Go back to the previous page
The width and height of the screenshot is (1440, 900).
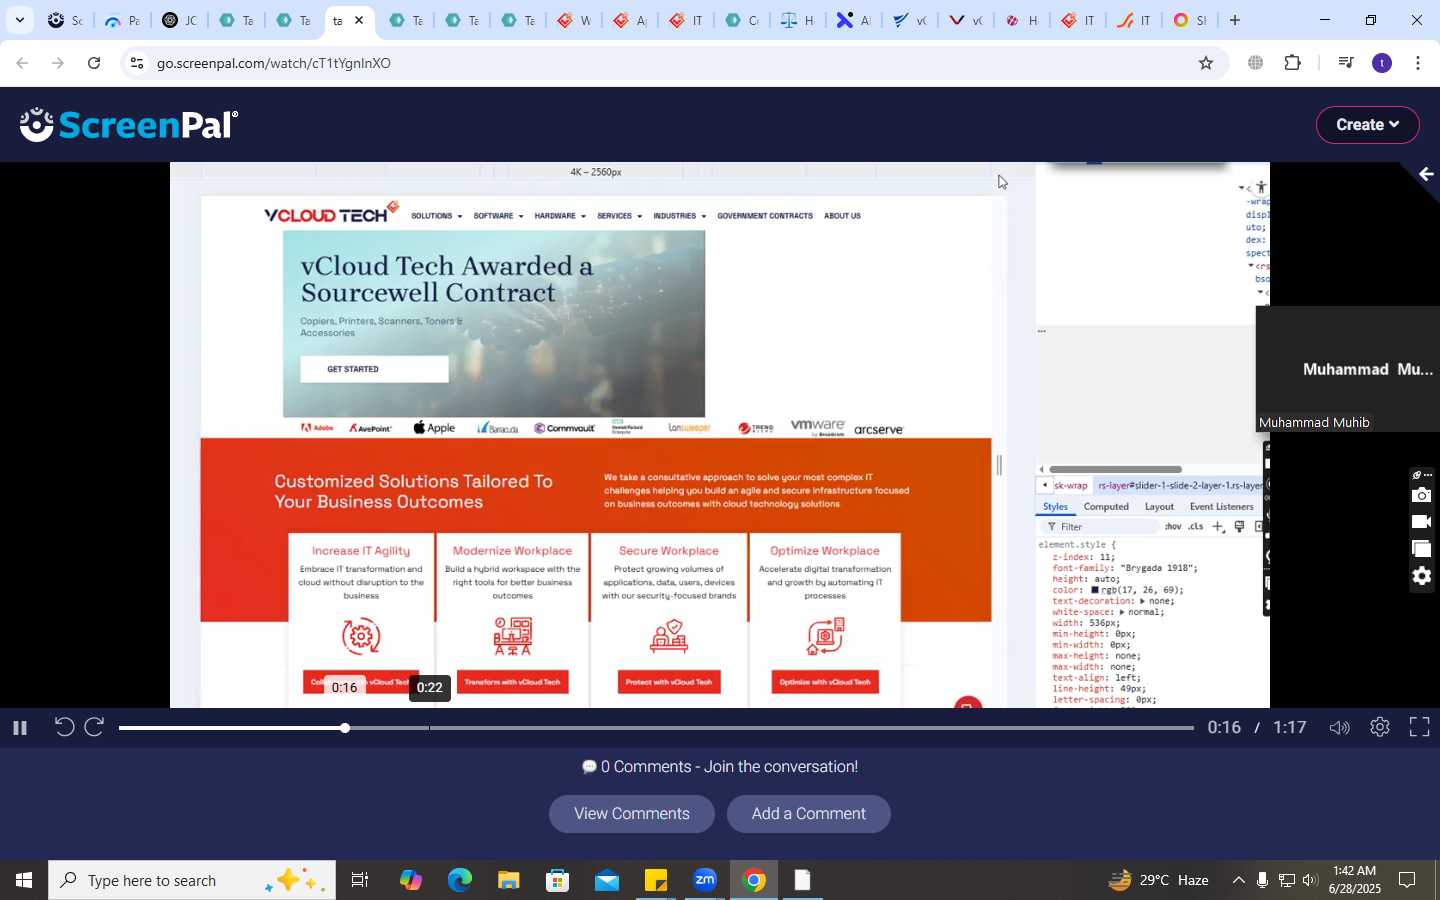[x=22, y=63]
